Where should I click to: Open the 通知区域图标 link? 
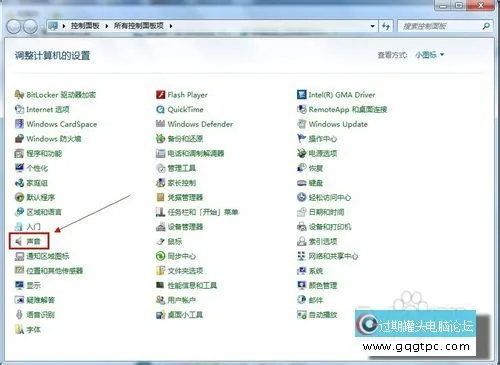click(48, 256)
